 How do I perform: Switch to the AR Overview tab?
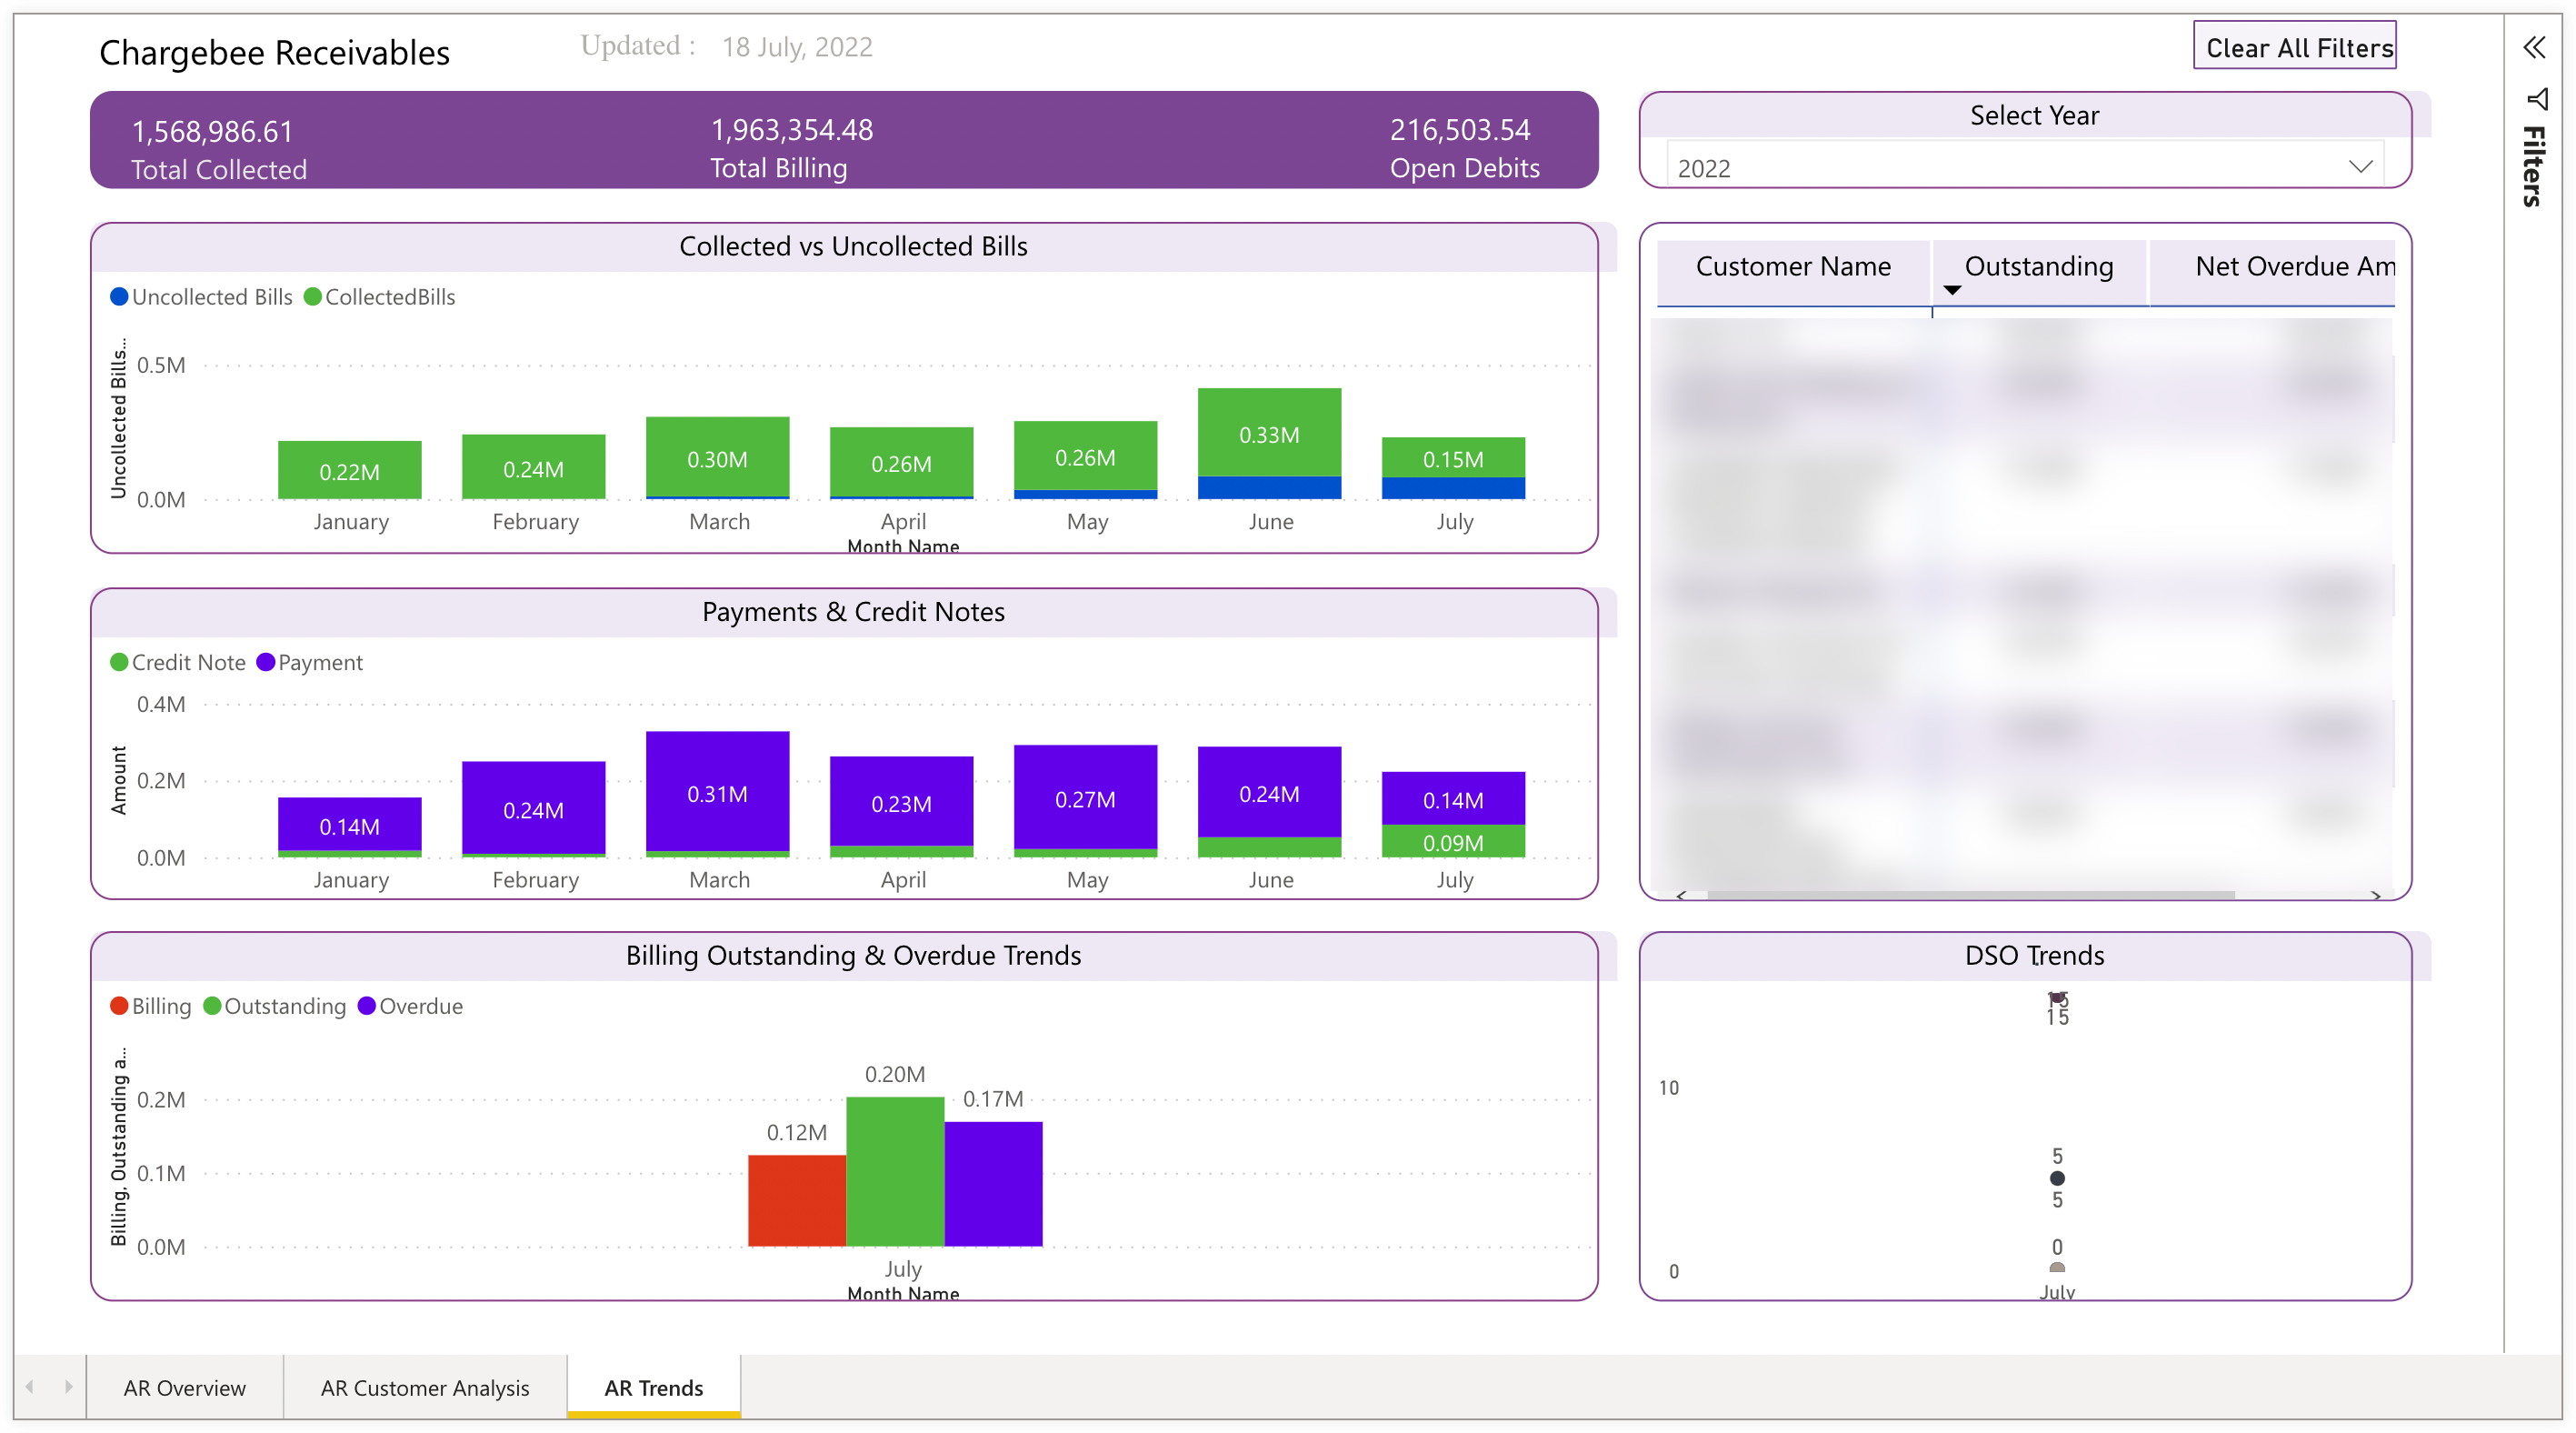tap(184, 1388)
